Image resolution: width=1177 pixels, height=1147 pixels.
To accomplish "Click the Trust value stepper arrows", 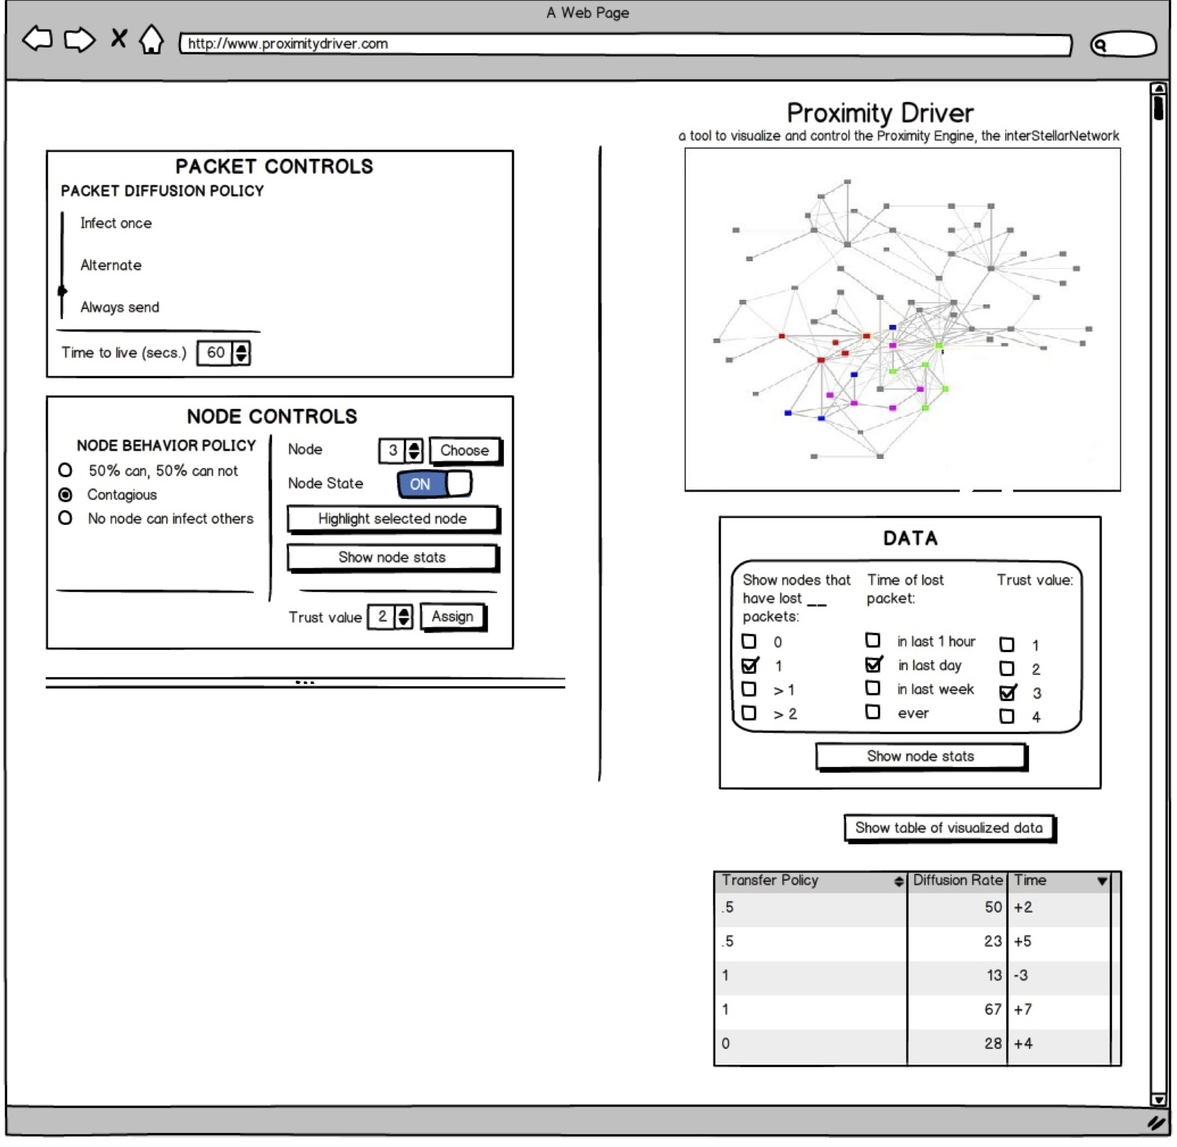I will [404, 617].
